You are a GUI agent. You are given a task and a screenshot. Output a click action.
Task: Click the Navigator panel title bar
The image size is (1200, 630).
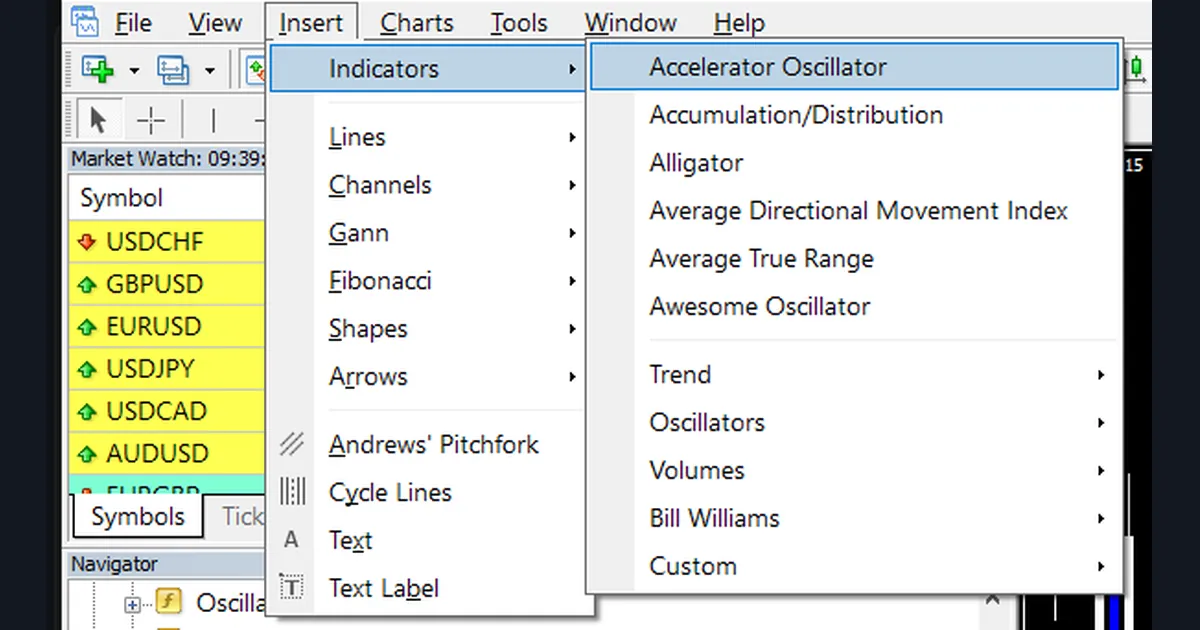click(x=167, y=564)
